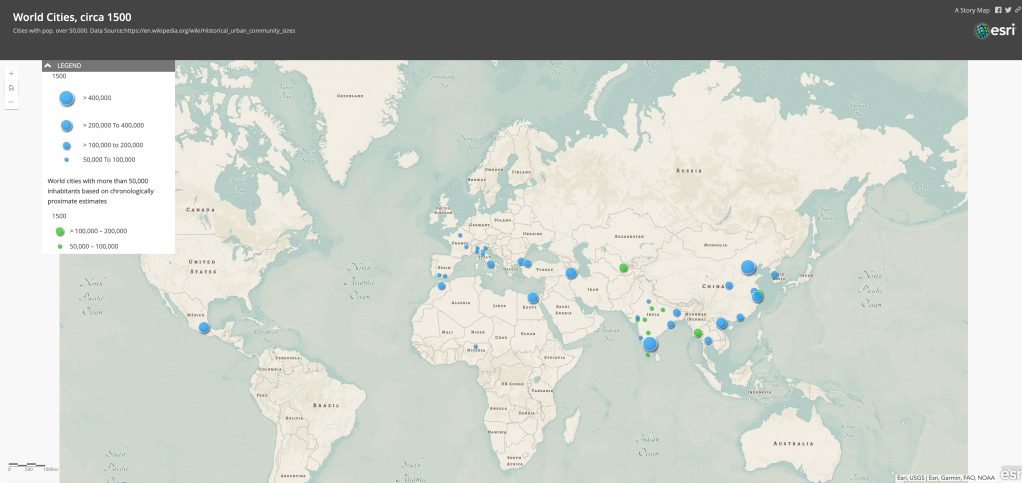
Task: Select the green city marker in Central Asia
Action: pyautogui.click(x=623, y=267)
